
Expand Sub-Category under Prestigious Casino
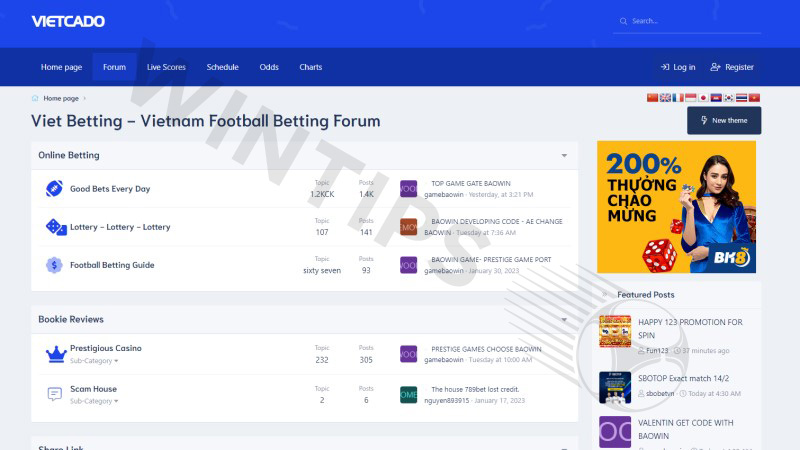94,361
